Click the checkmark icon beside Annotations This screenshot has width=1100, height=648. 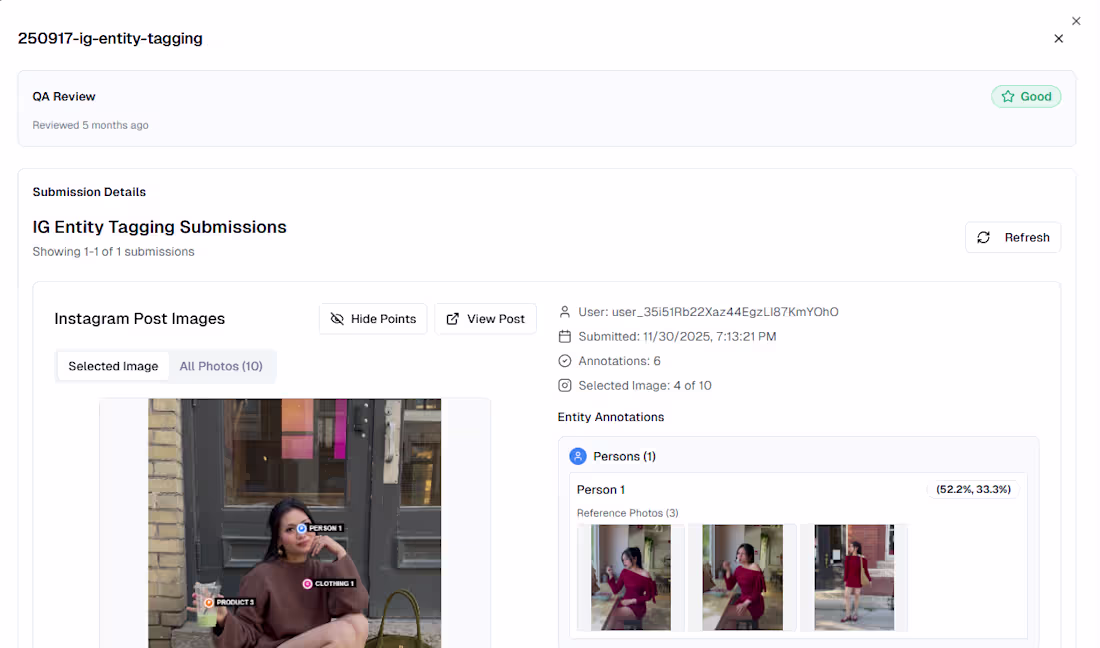click(565, 361)
